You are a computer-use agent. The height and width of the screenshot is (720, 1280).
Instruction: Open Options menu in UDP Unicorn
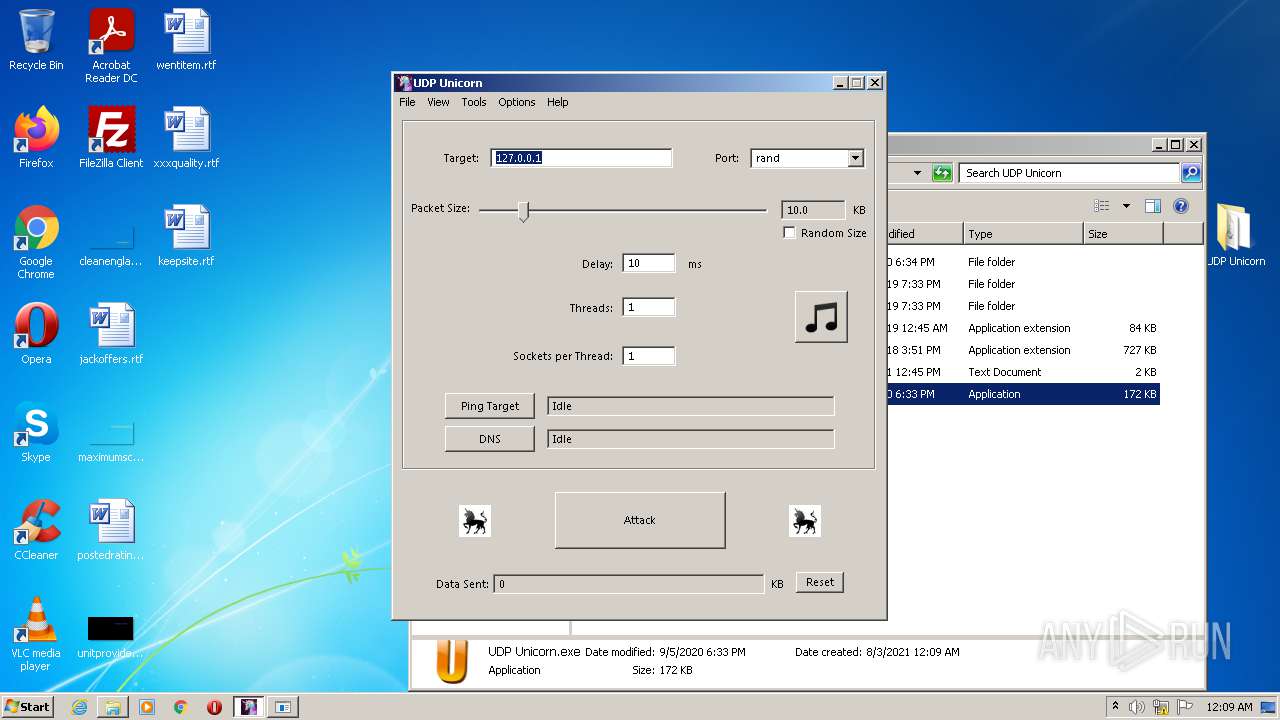pyautogui.click(x=517, y=102)
